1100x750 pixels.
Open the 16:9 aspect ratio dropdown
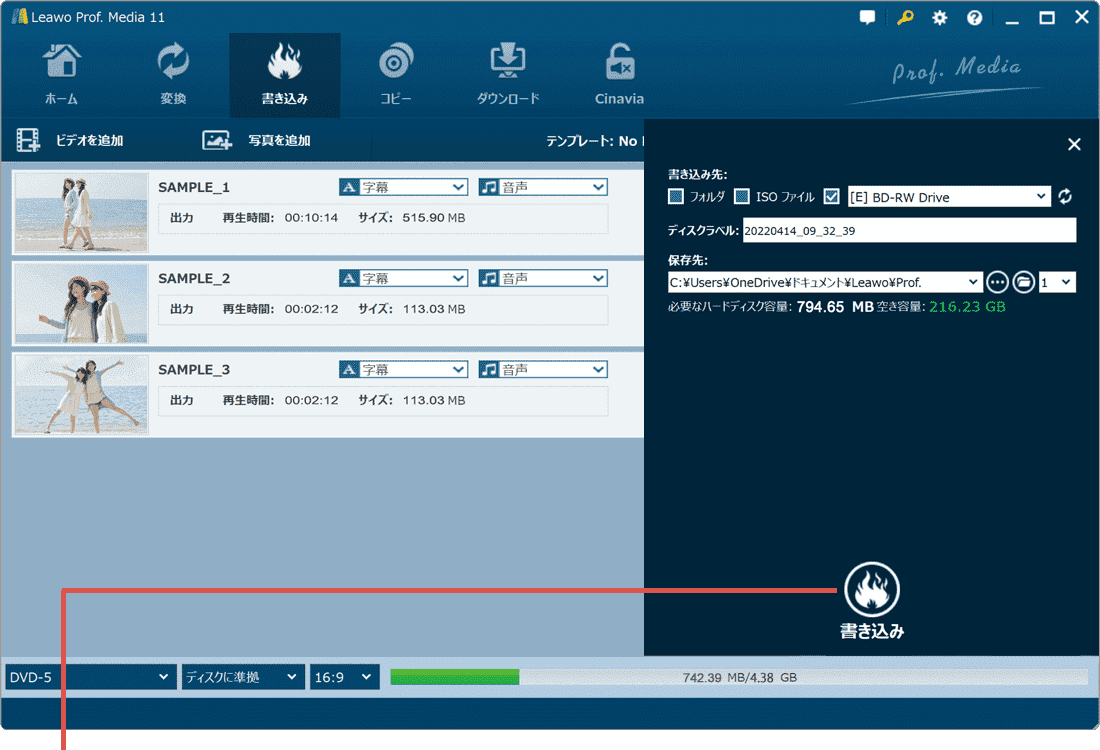[x=345, y=677]
